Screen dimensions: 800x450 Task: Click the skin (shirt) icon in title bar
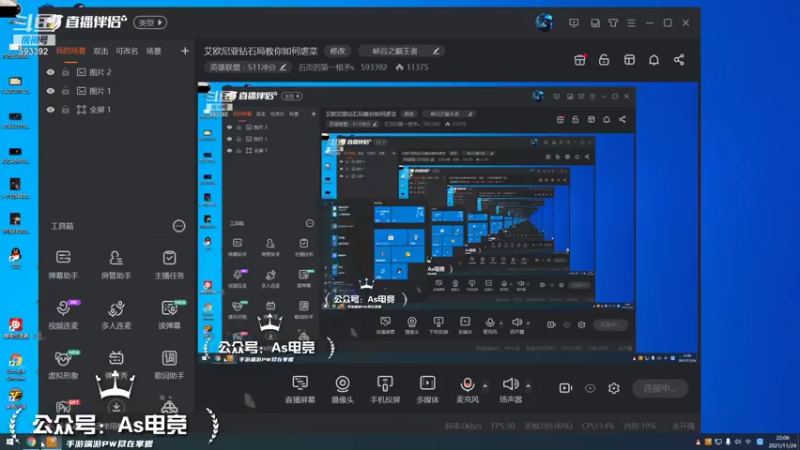613,23
